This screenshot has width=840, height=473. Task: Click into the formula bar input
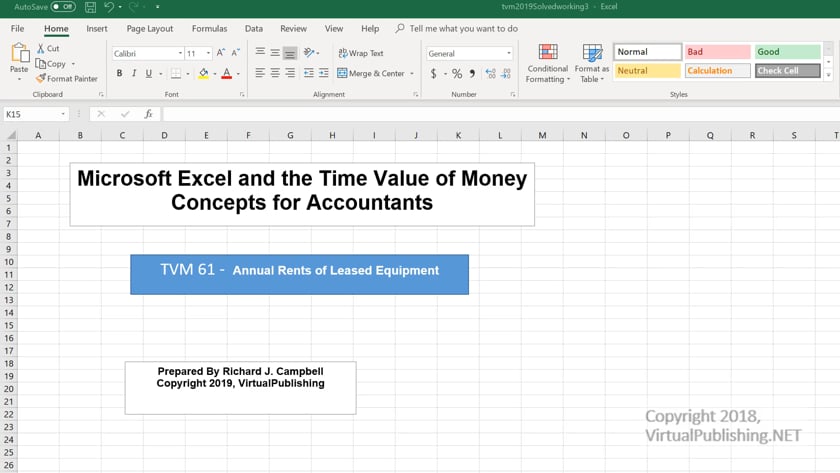(501, 114)
